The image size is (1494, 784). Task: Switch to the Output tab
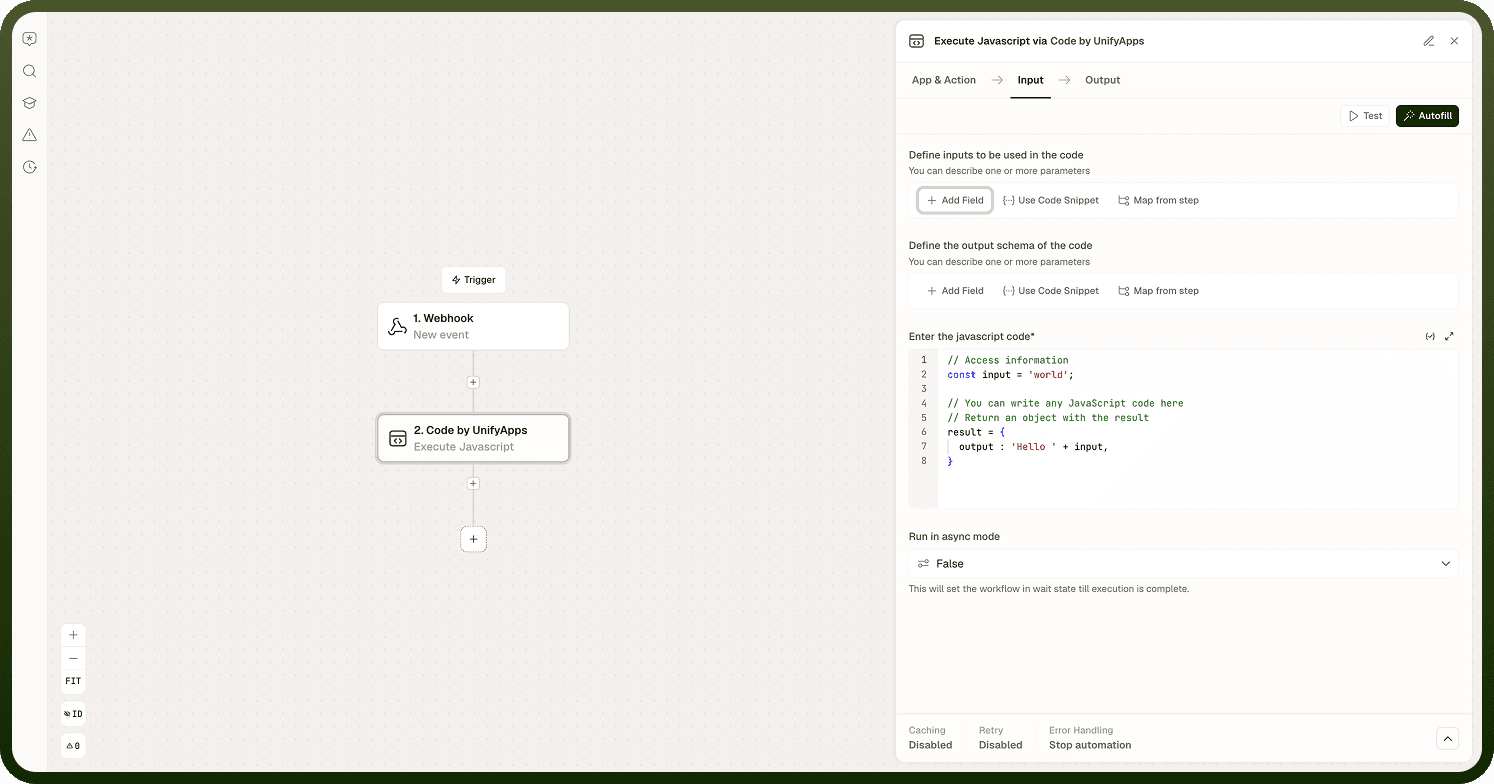pos(1103,80)
